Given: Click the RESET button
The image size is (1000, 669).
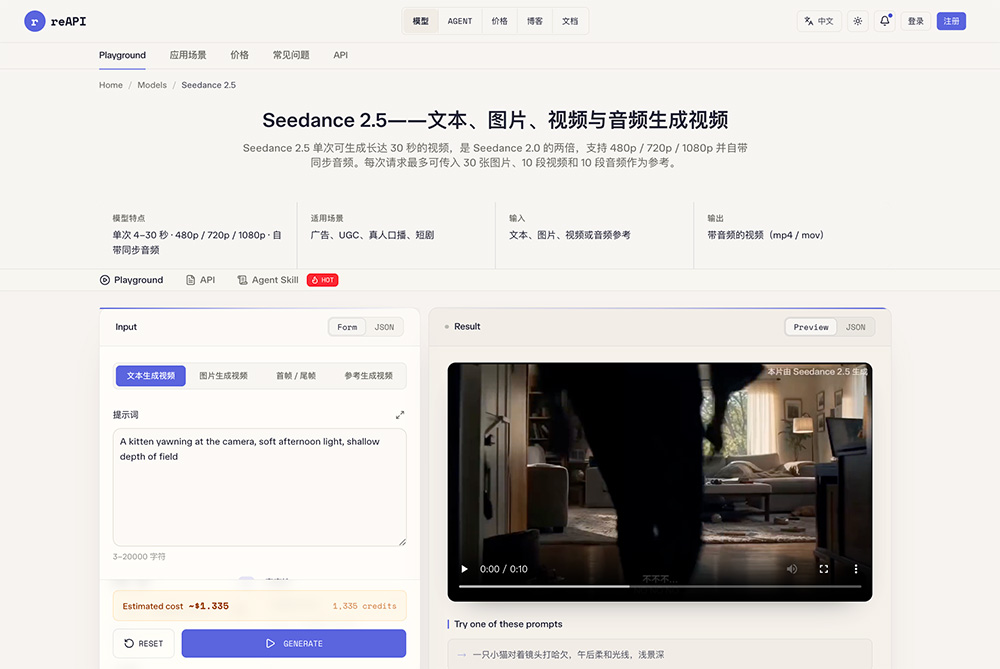Looking at the screenshot, I should pyautogui.click(x=143, y=643).
